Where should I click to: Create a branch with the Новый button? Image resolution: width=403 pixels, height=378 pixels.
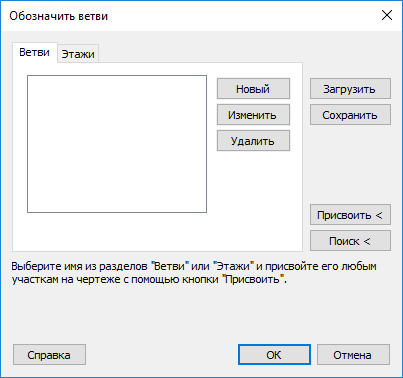tap(253, 89)
